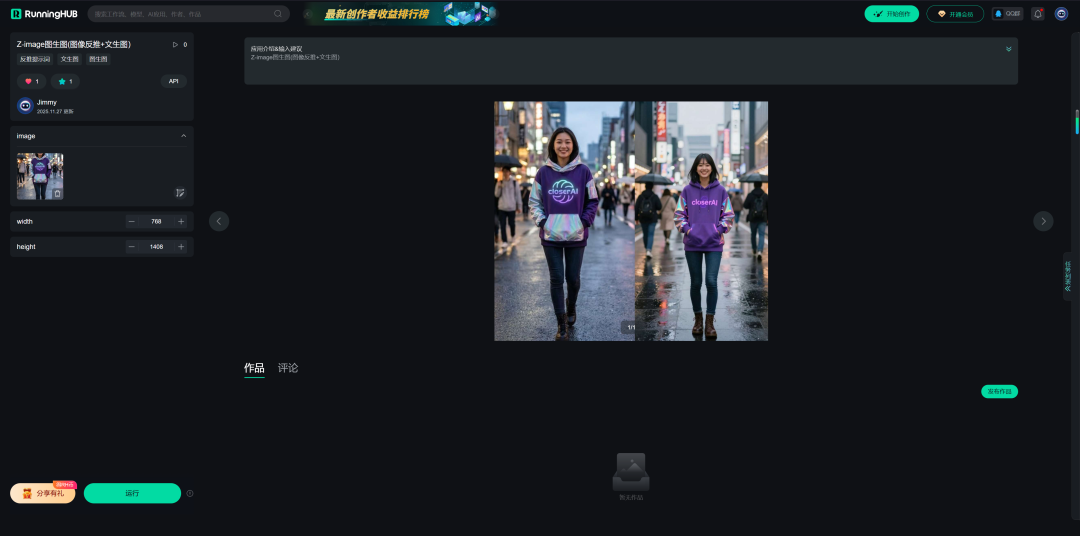
Task: Like the workflow with heart icon
Action: (32, 81)
